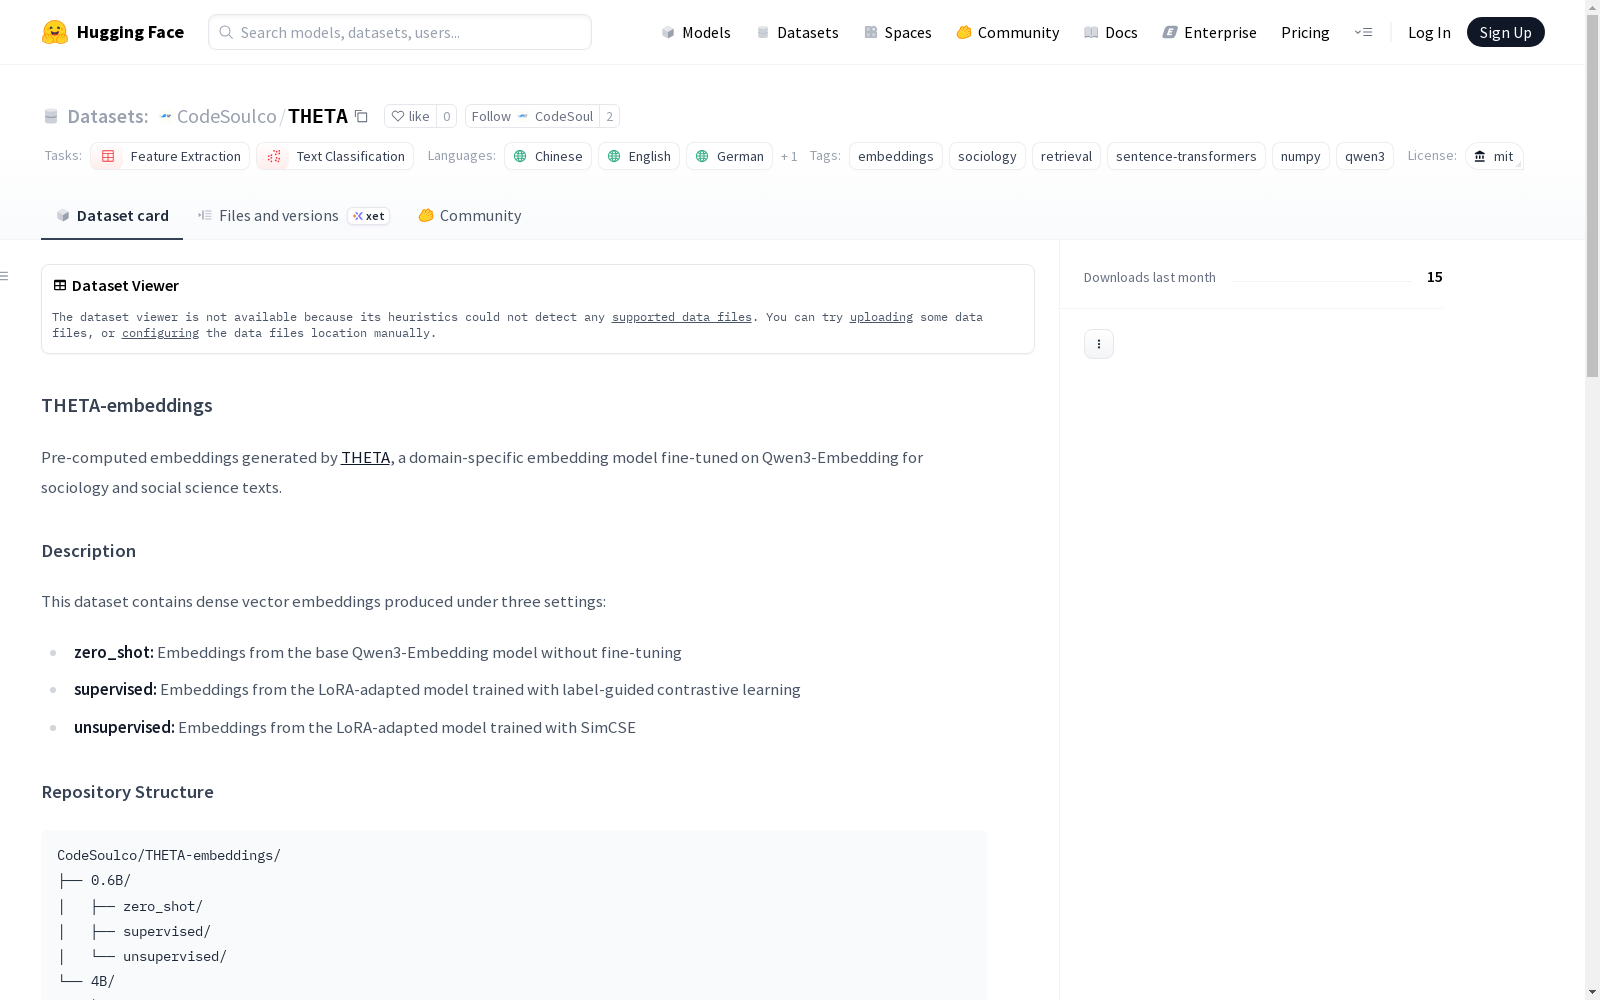The width and height of the screenshot is (1600, 1000).
Task: Click the Sign Up button
Action: (1505, 32)
